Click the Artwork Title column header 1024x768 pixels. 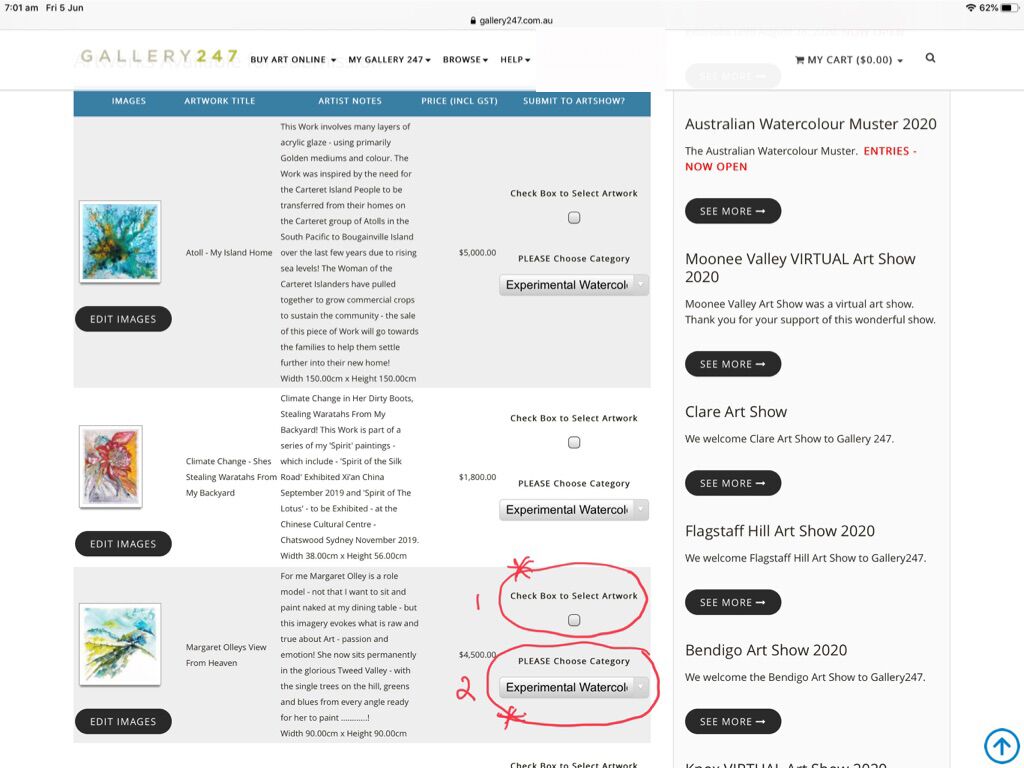click(x=219, y=101)
